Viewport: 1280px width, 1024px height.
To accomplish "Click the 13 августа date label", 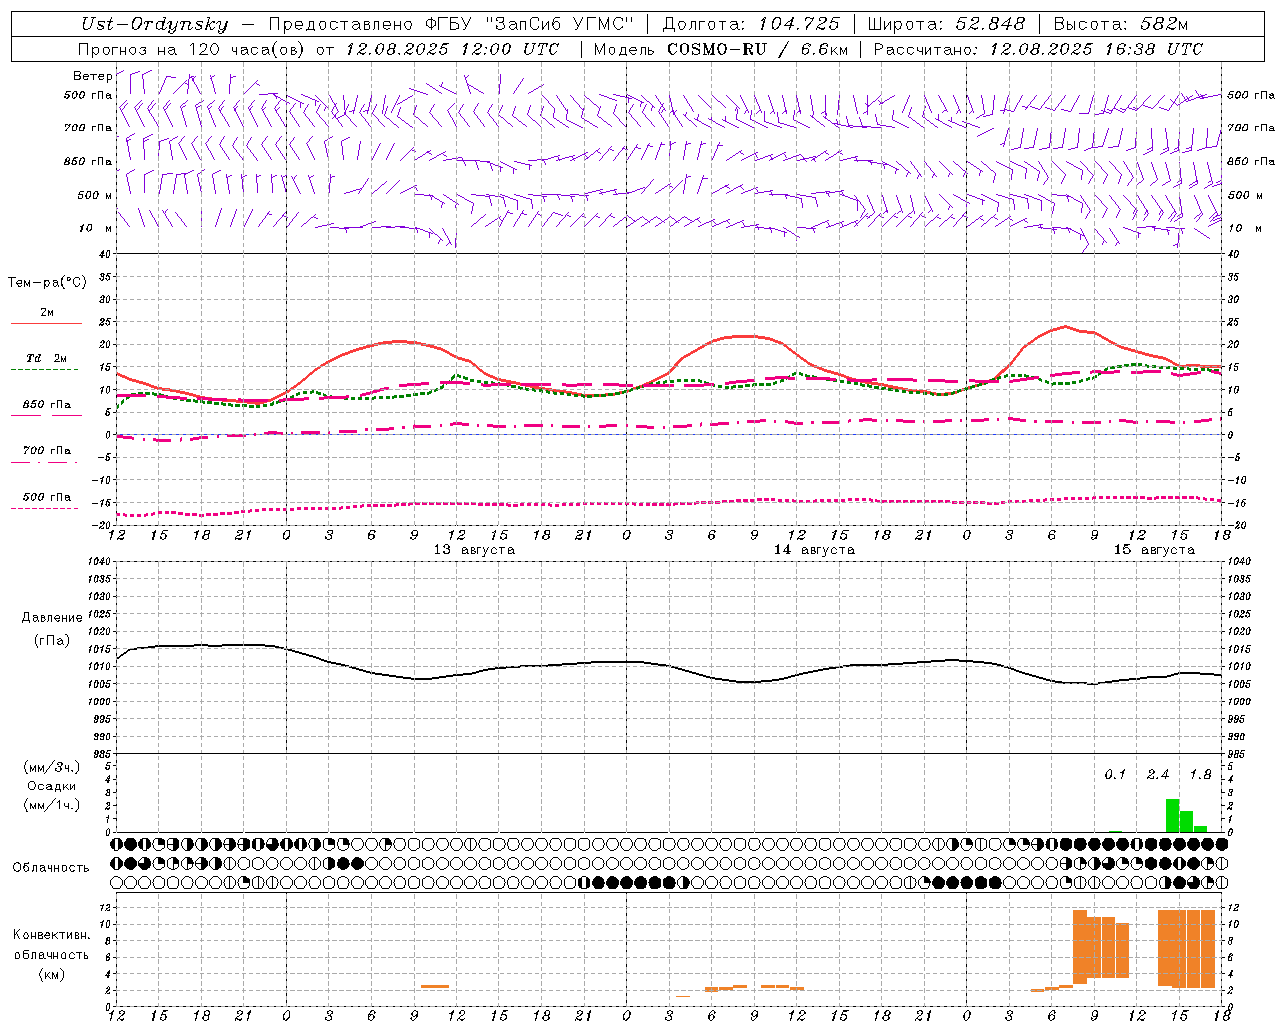I will pos(474,550).
